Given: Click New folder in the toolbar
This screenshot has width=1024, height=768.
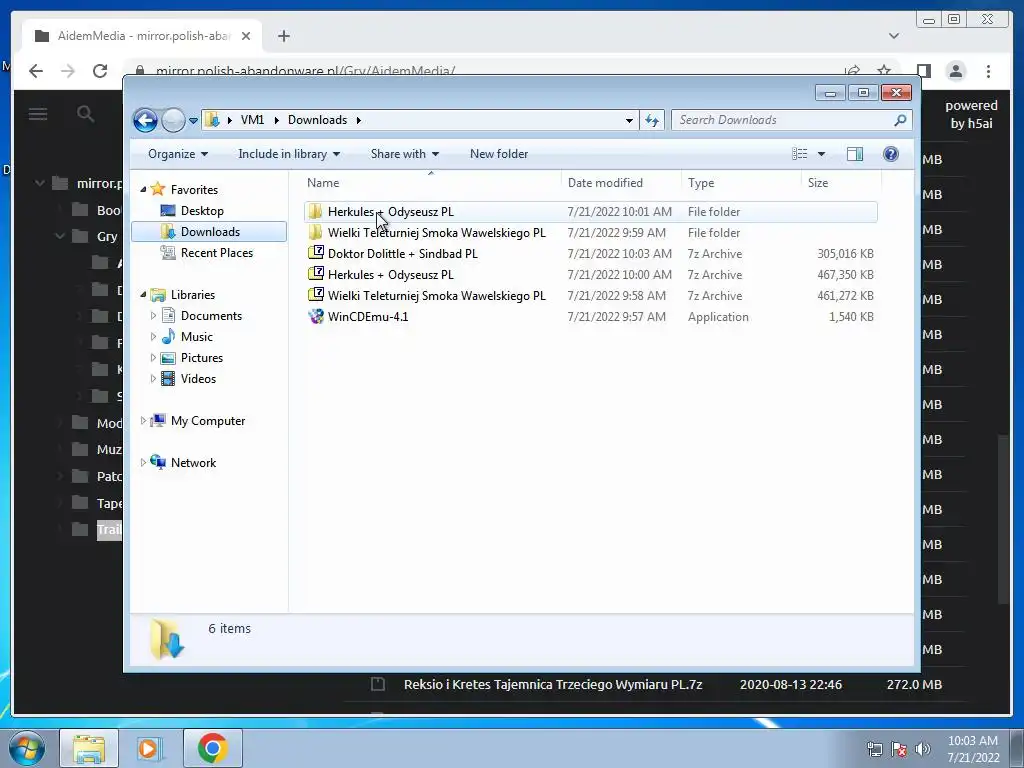Looking at the screenshot, I should [499, 154].
